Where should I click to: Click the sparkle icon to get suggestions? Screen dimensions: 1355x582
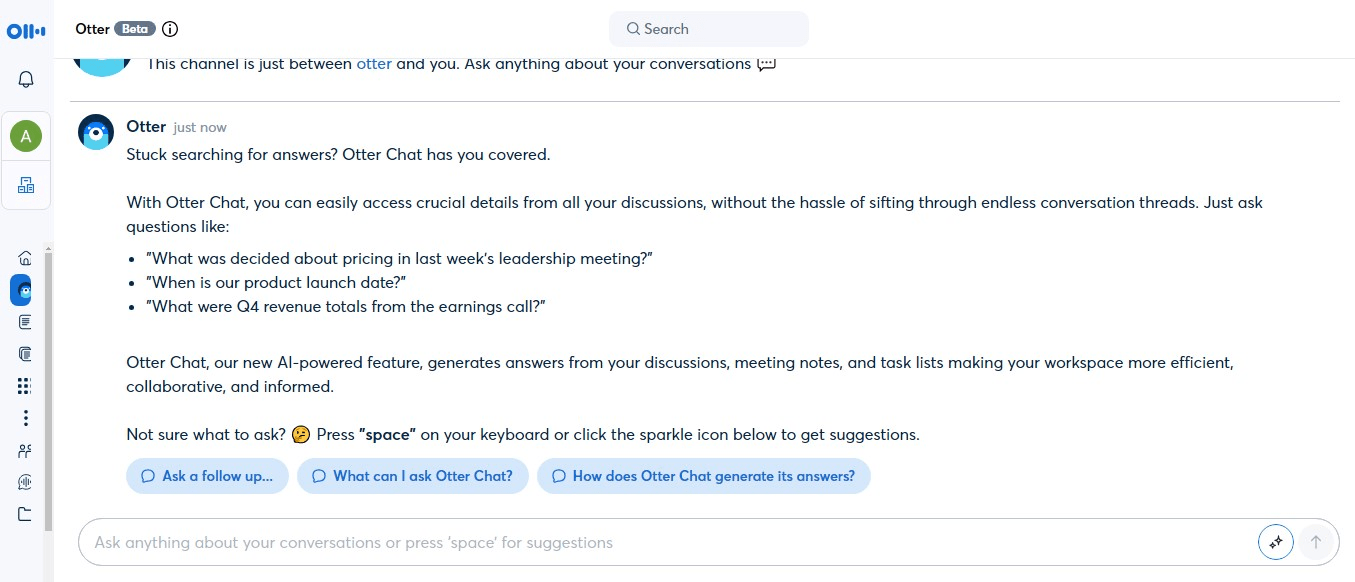pos(1275,541)
